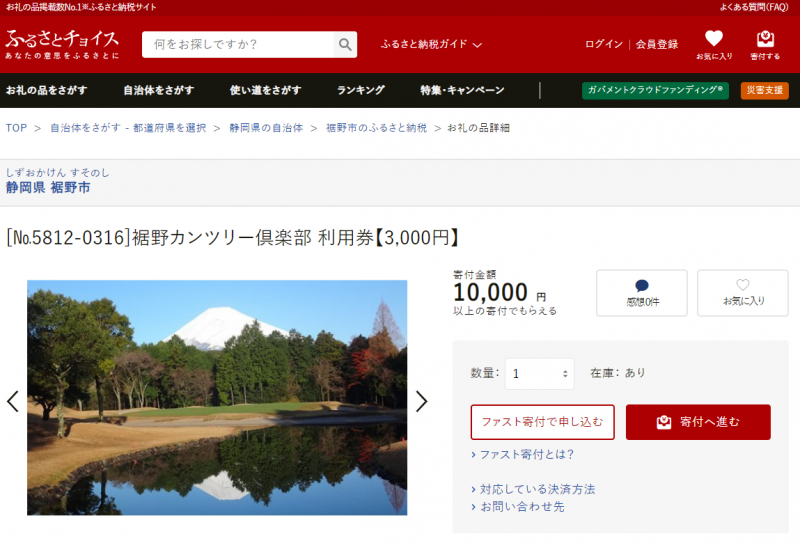Click the golf course Mt. Fuji photo

[x=217, y=398]
